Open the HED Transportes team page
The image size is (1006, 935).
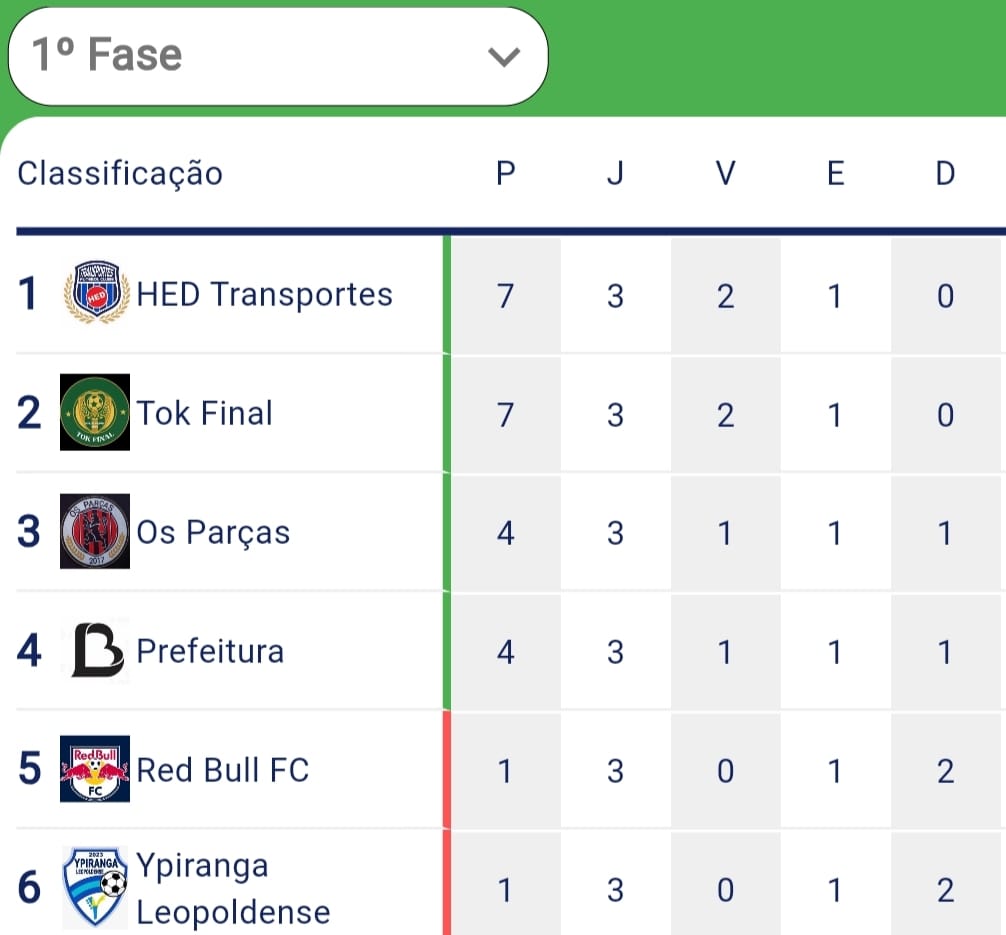coord(264,293)
